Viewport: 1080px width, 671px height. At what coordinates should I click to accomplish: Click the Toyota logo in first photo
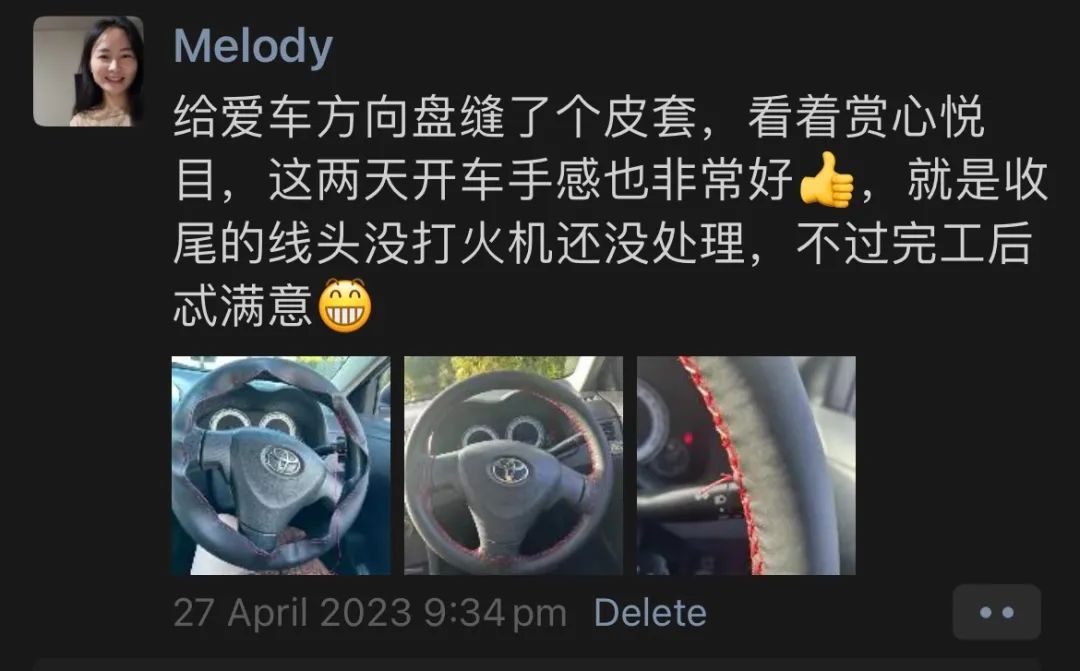(281, 460)
